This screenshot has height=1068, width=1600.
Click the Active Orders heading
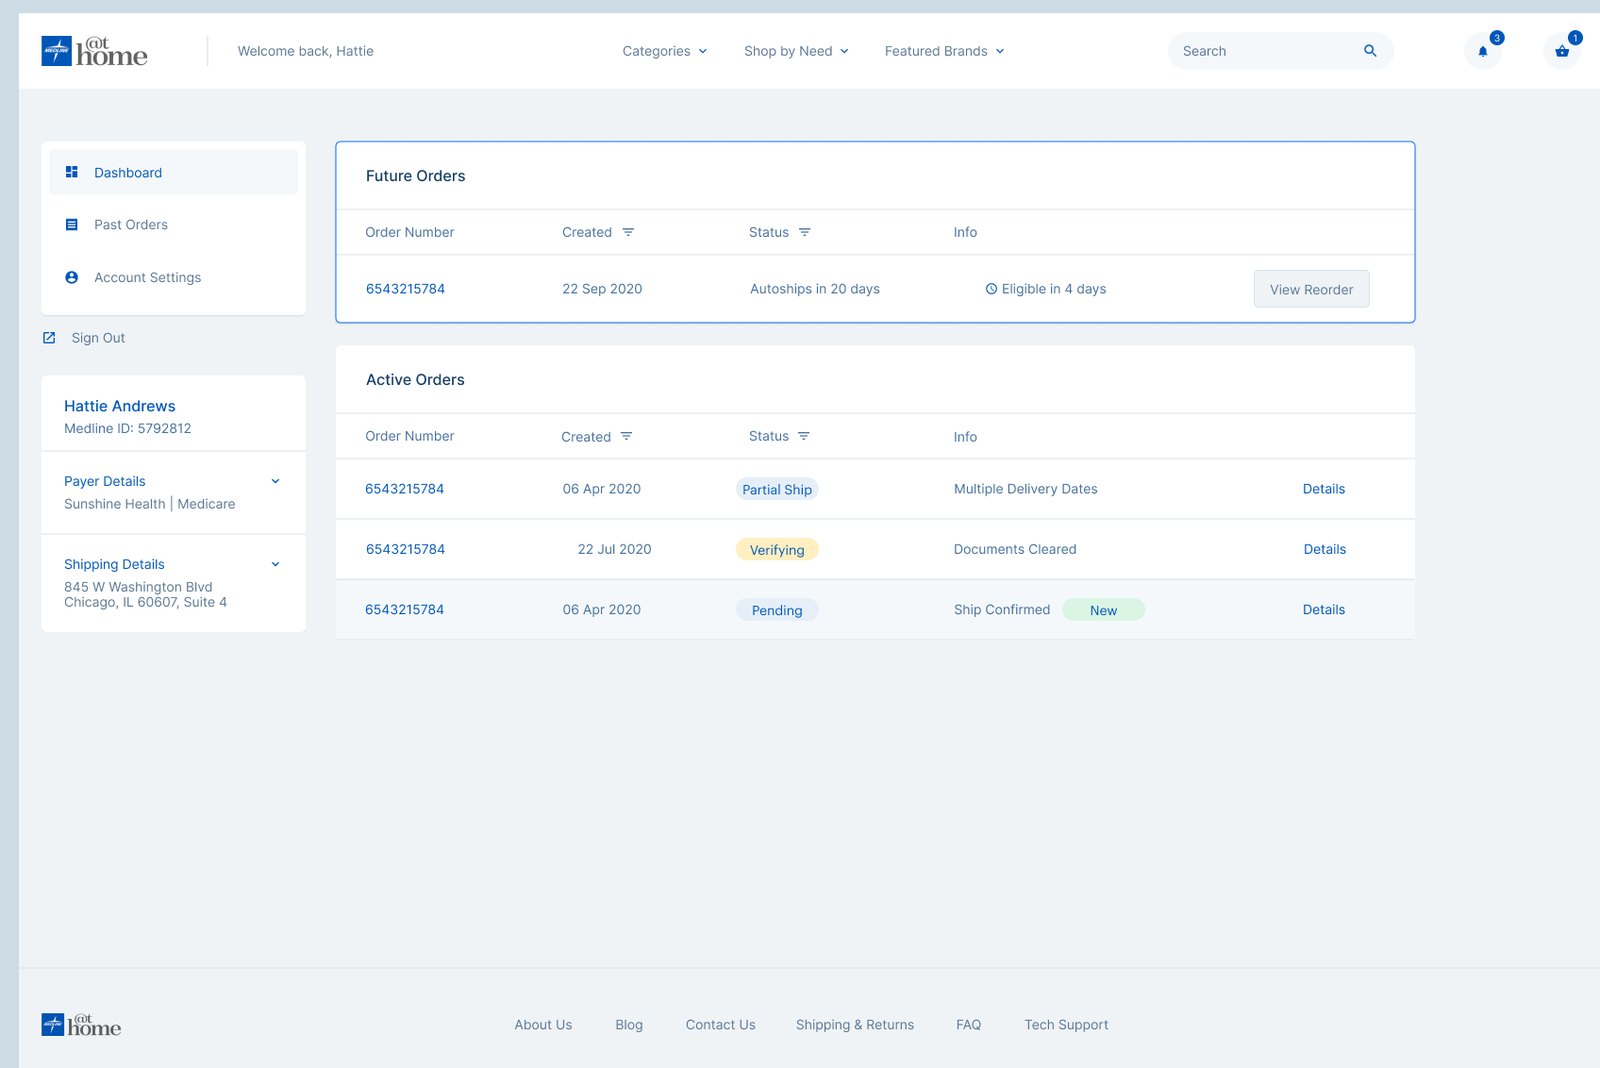pyautogui.click(x=415, y=380)
